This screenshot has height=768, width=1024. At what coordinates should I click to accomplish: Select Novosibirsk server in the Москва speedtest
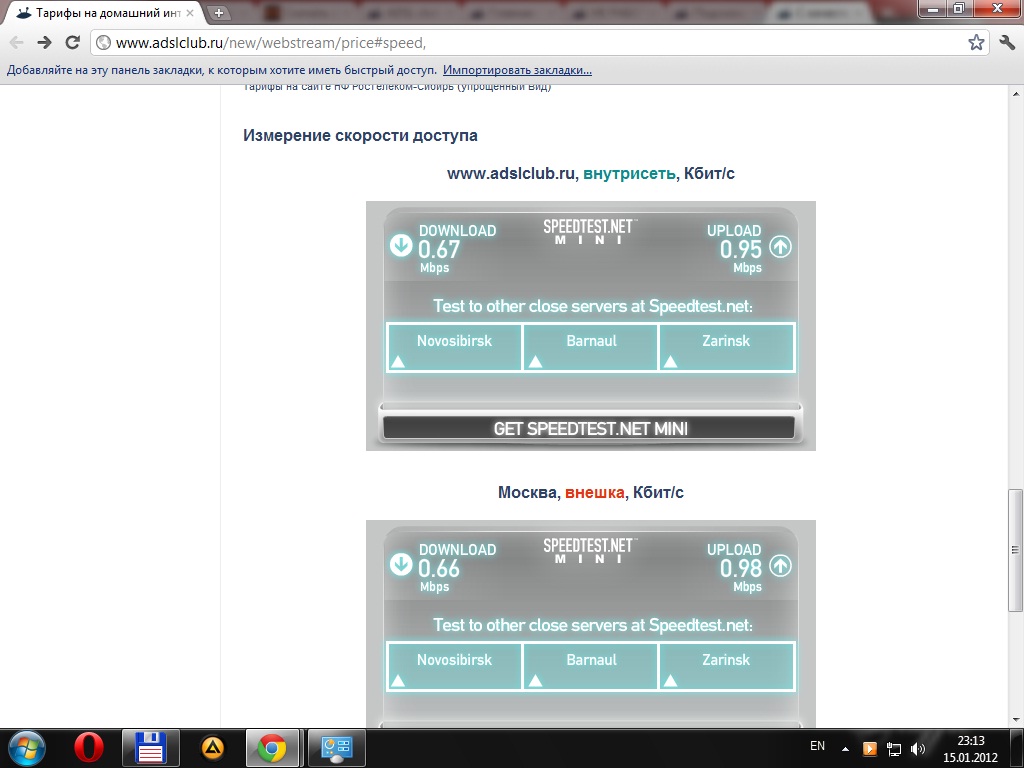pos(455,666)
